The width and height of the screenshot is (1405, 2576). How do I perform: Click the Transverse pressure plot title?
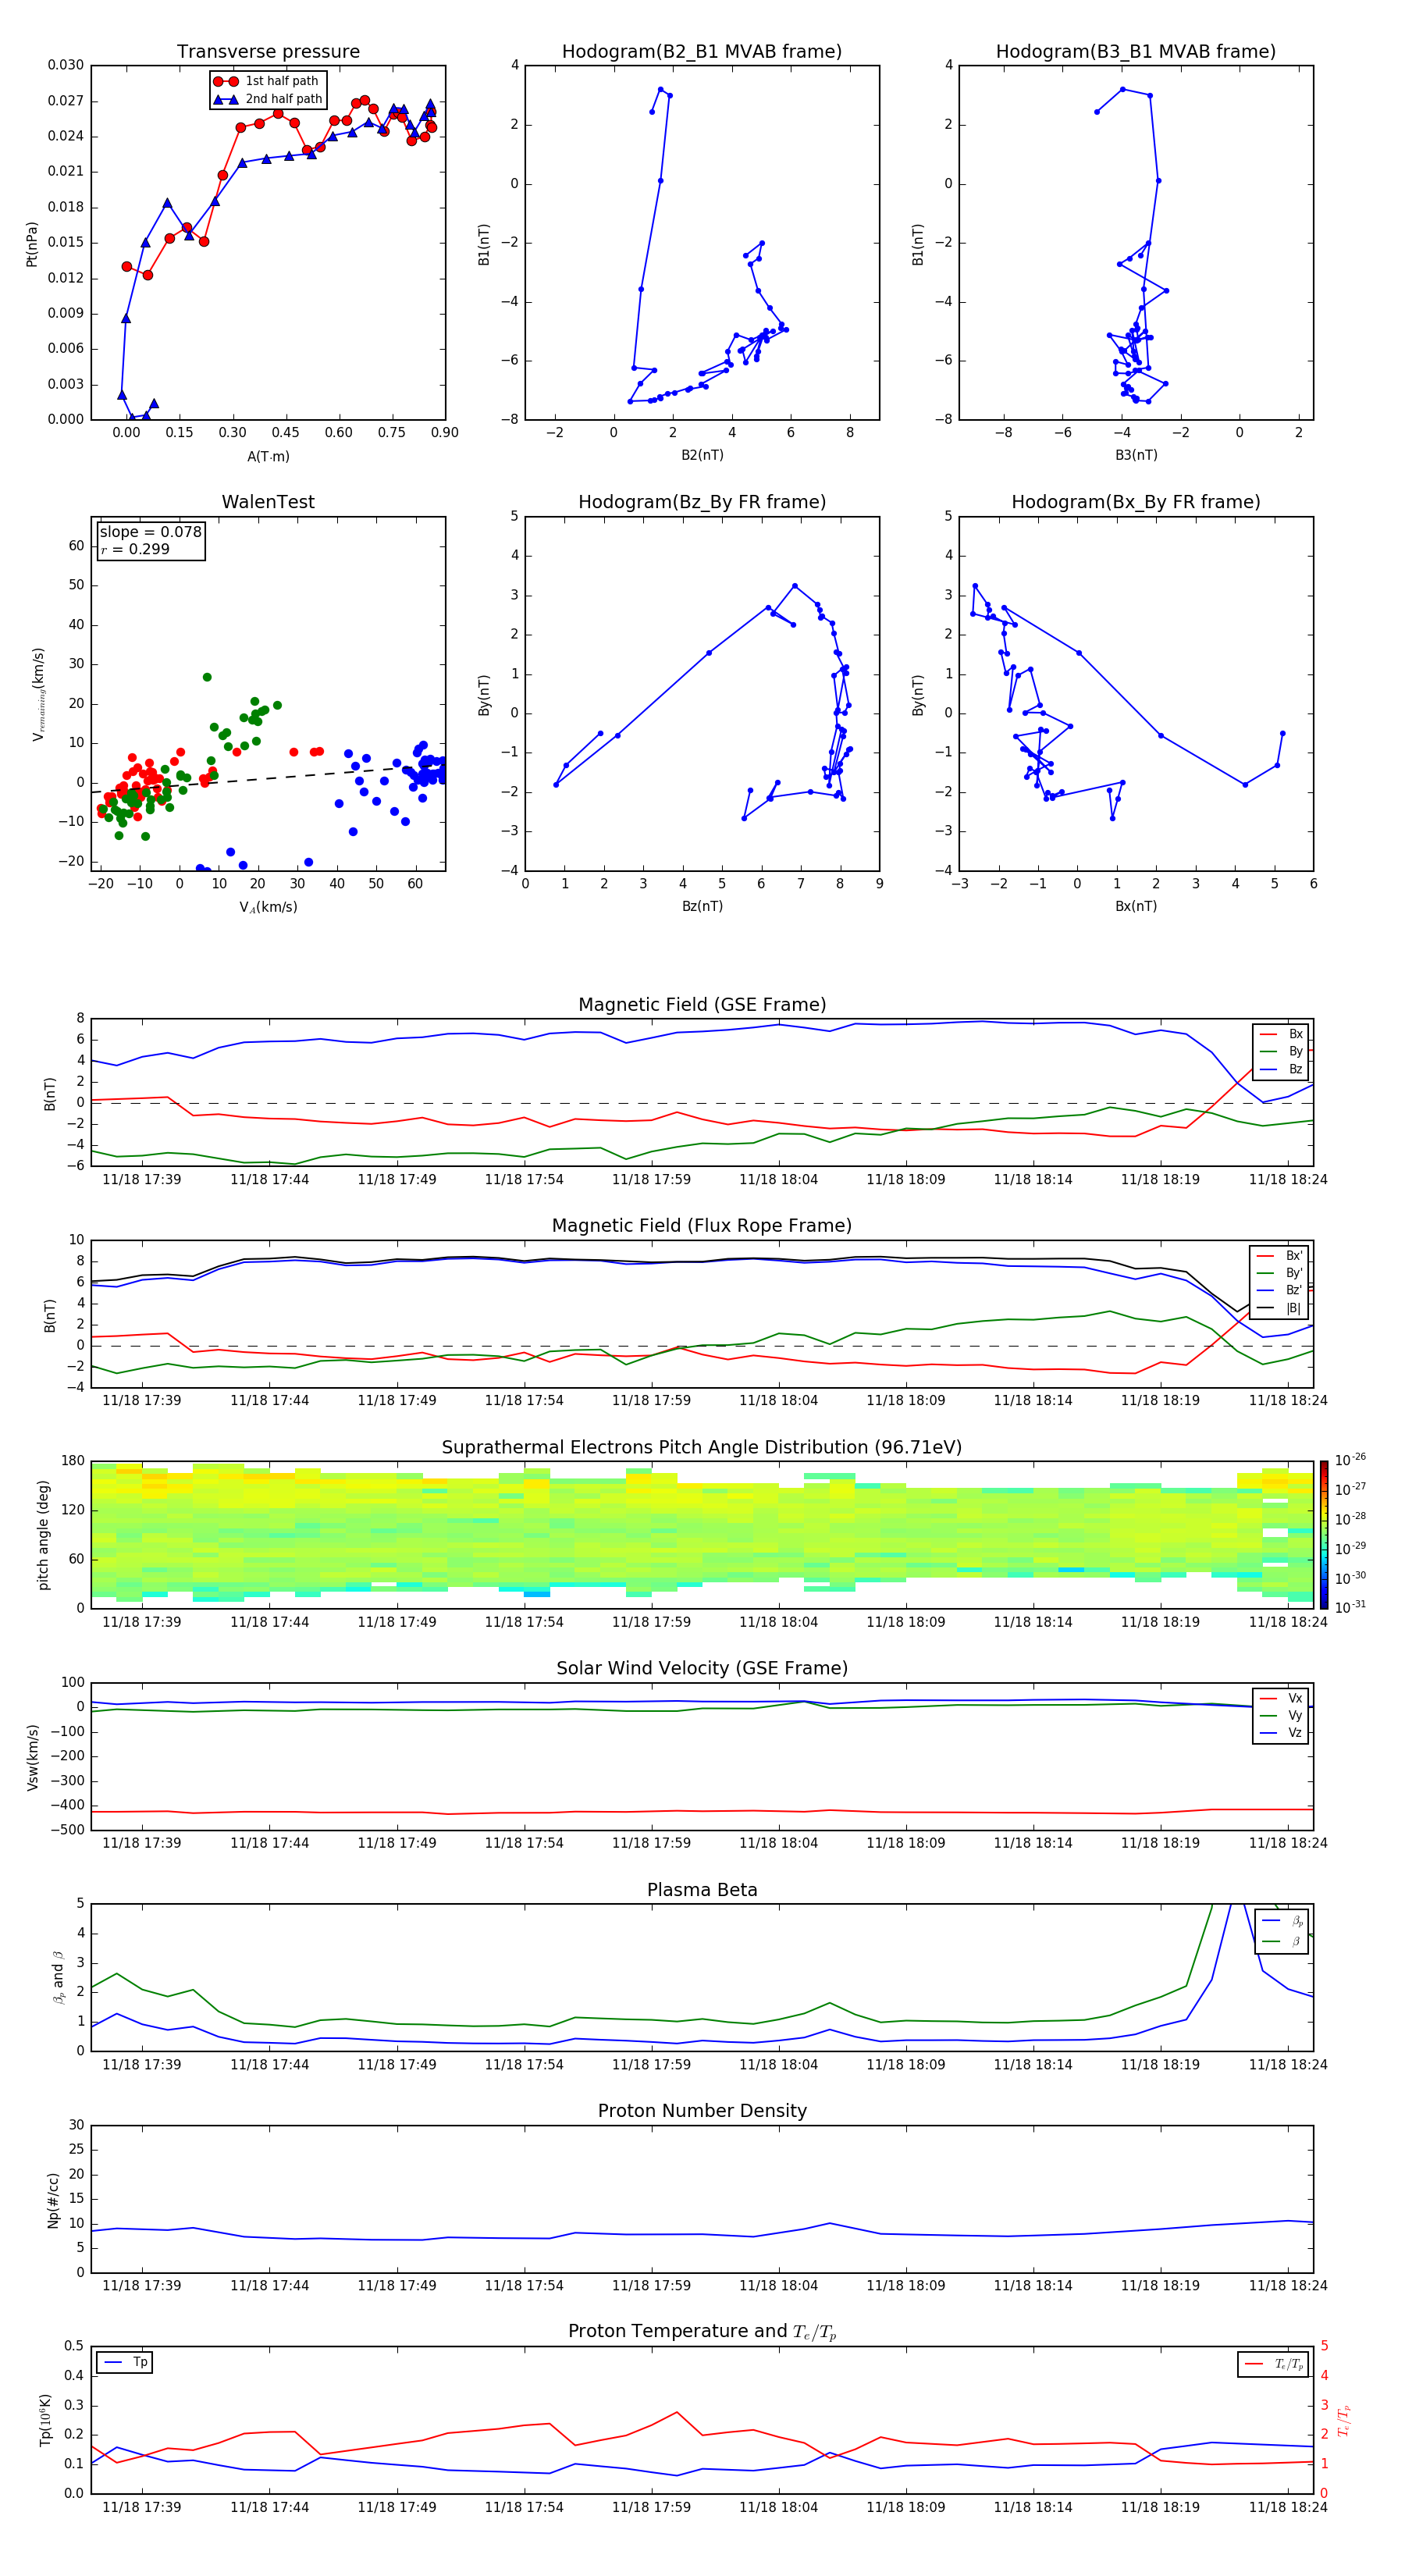(x=268, y=52)
